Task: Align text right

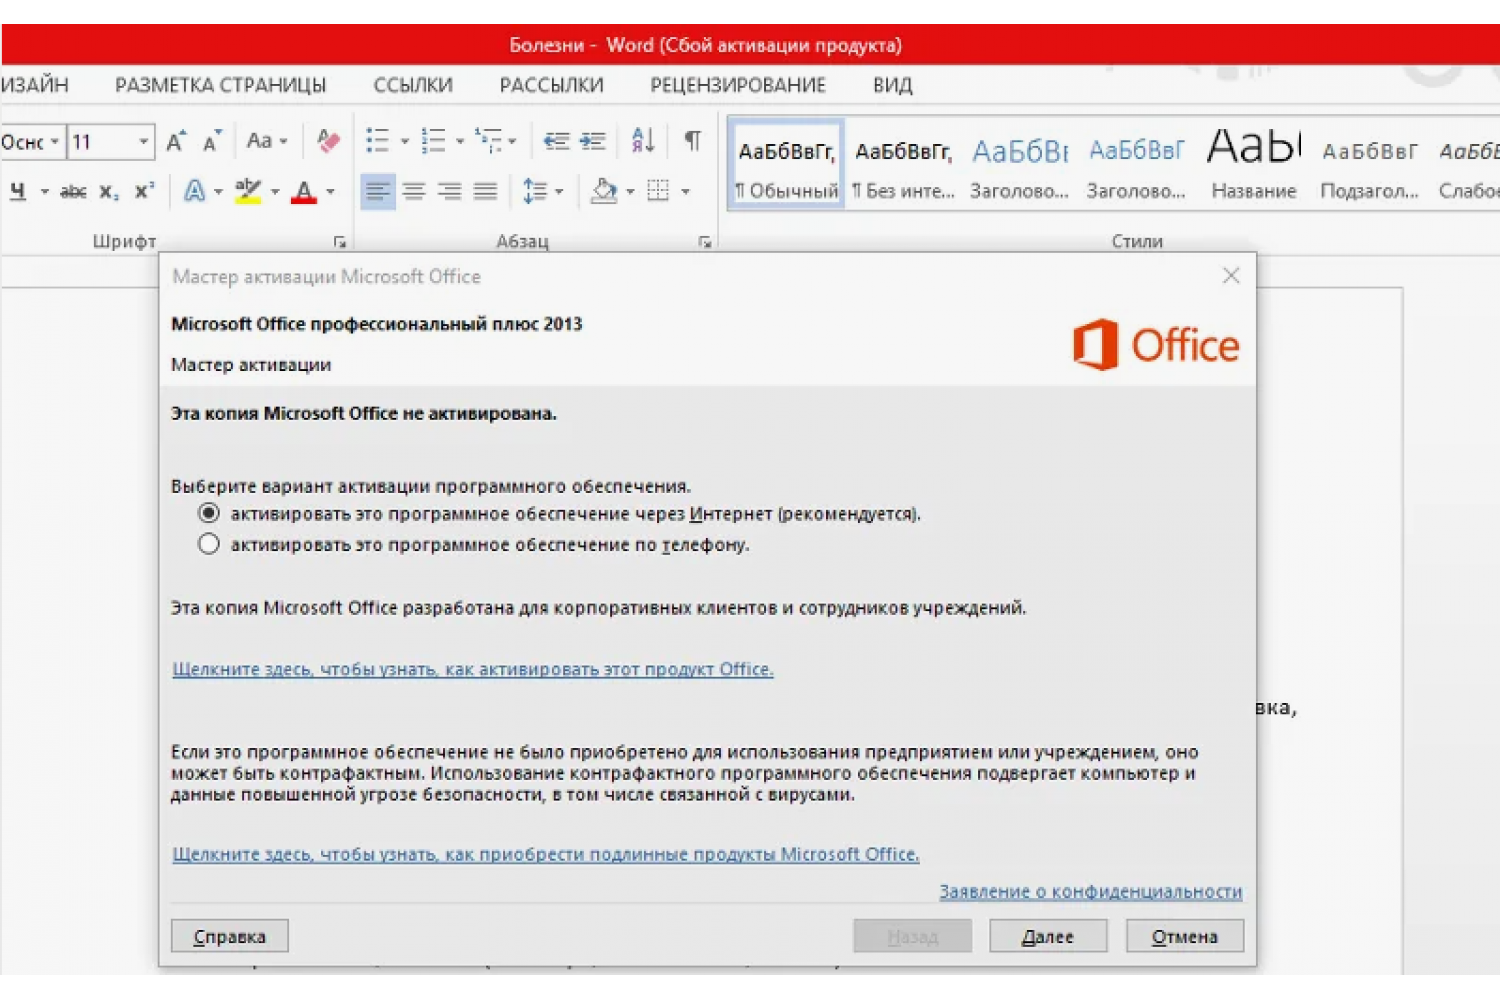Action: (x=450, y=190)
